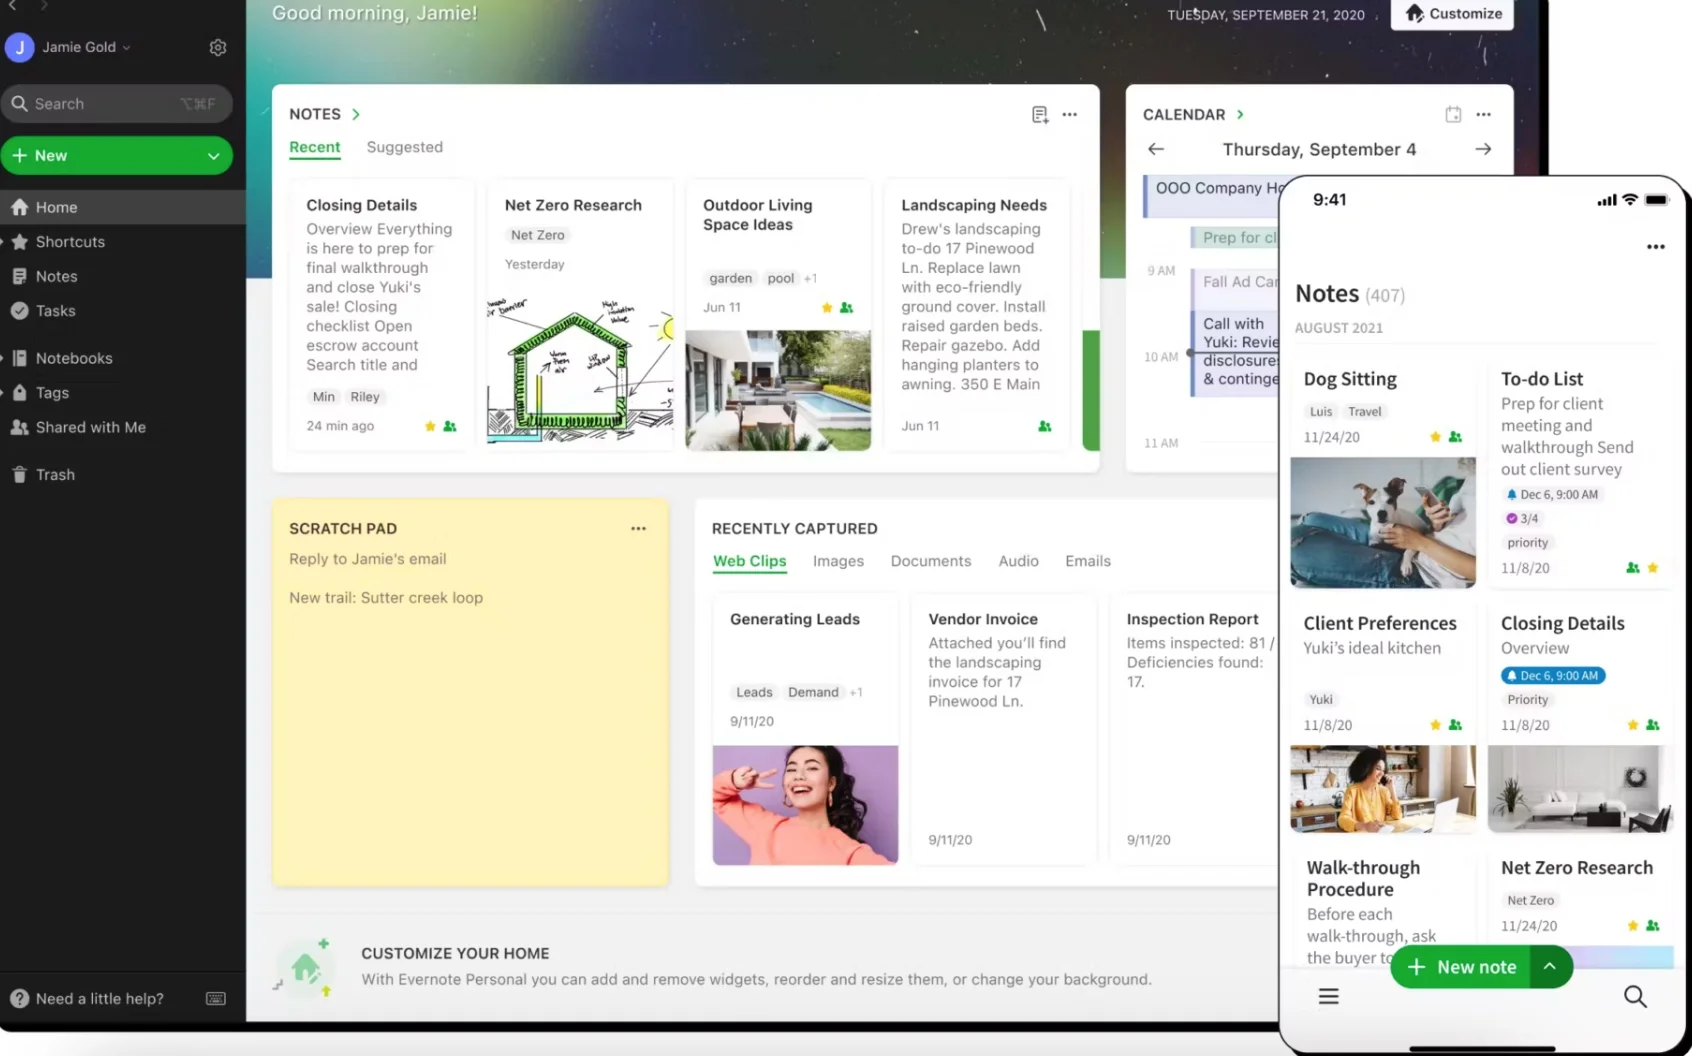Open Scratch Pad more options menu
Image resolution: width=1692 pixels, height=1056 pixels.
(x=638, y=528)
